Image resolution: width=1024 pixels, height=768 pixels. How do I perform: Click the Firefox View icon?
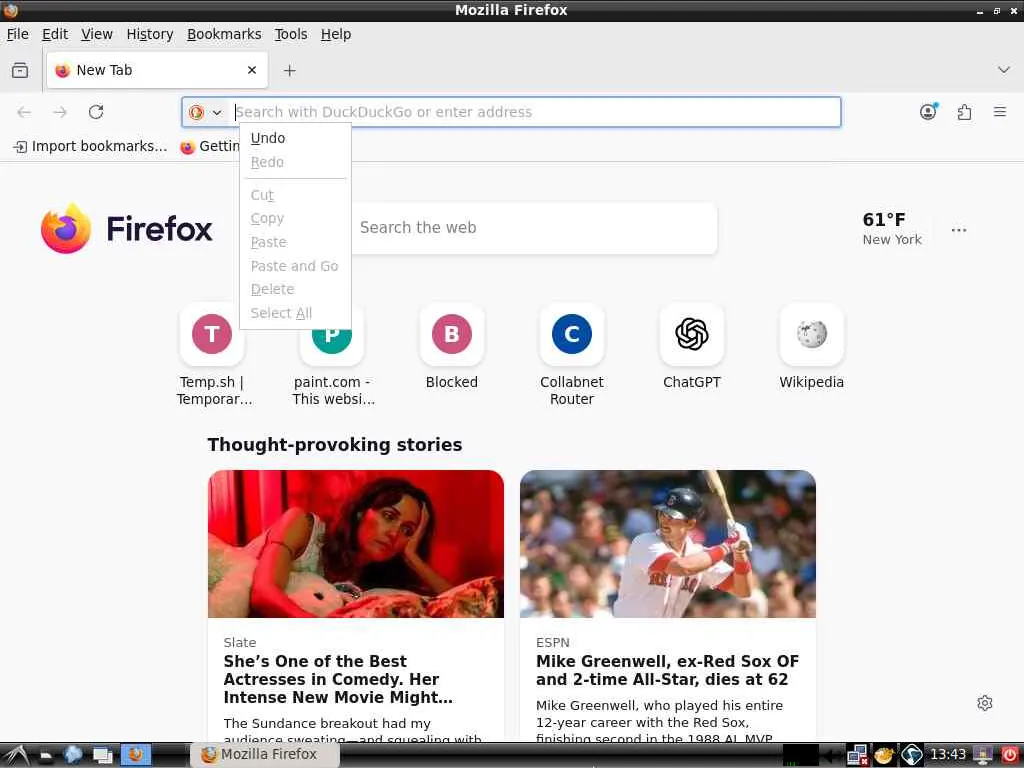(20, 70)
